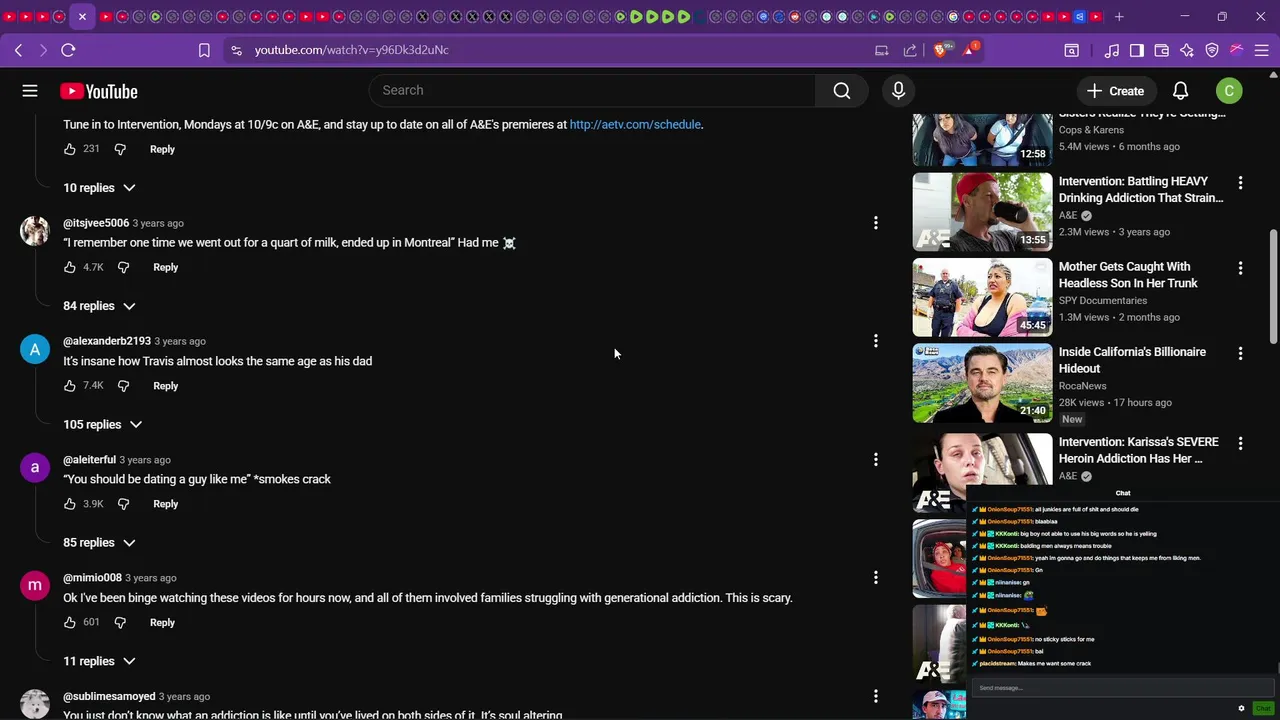Open Brave VPN shield button
1280x720 pixels.
point(1212,50)
